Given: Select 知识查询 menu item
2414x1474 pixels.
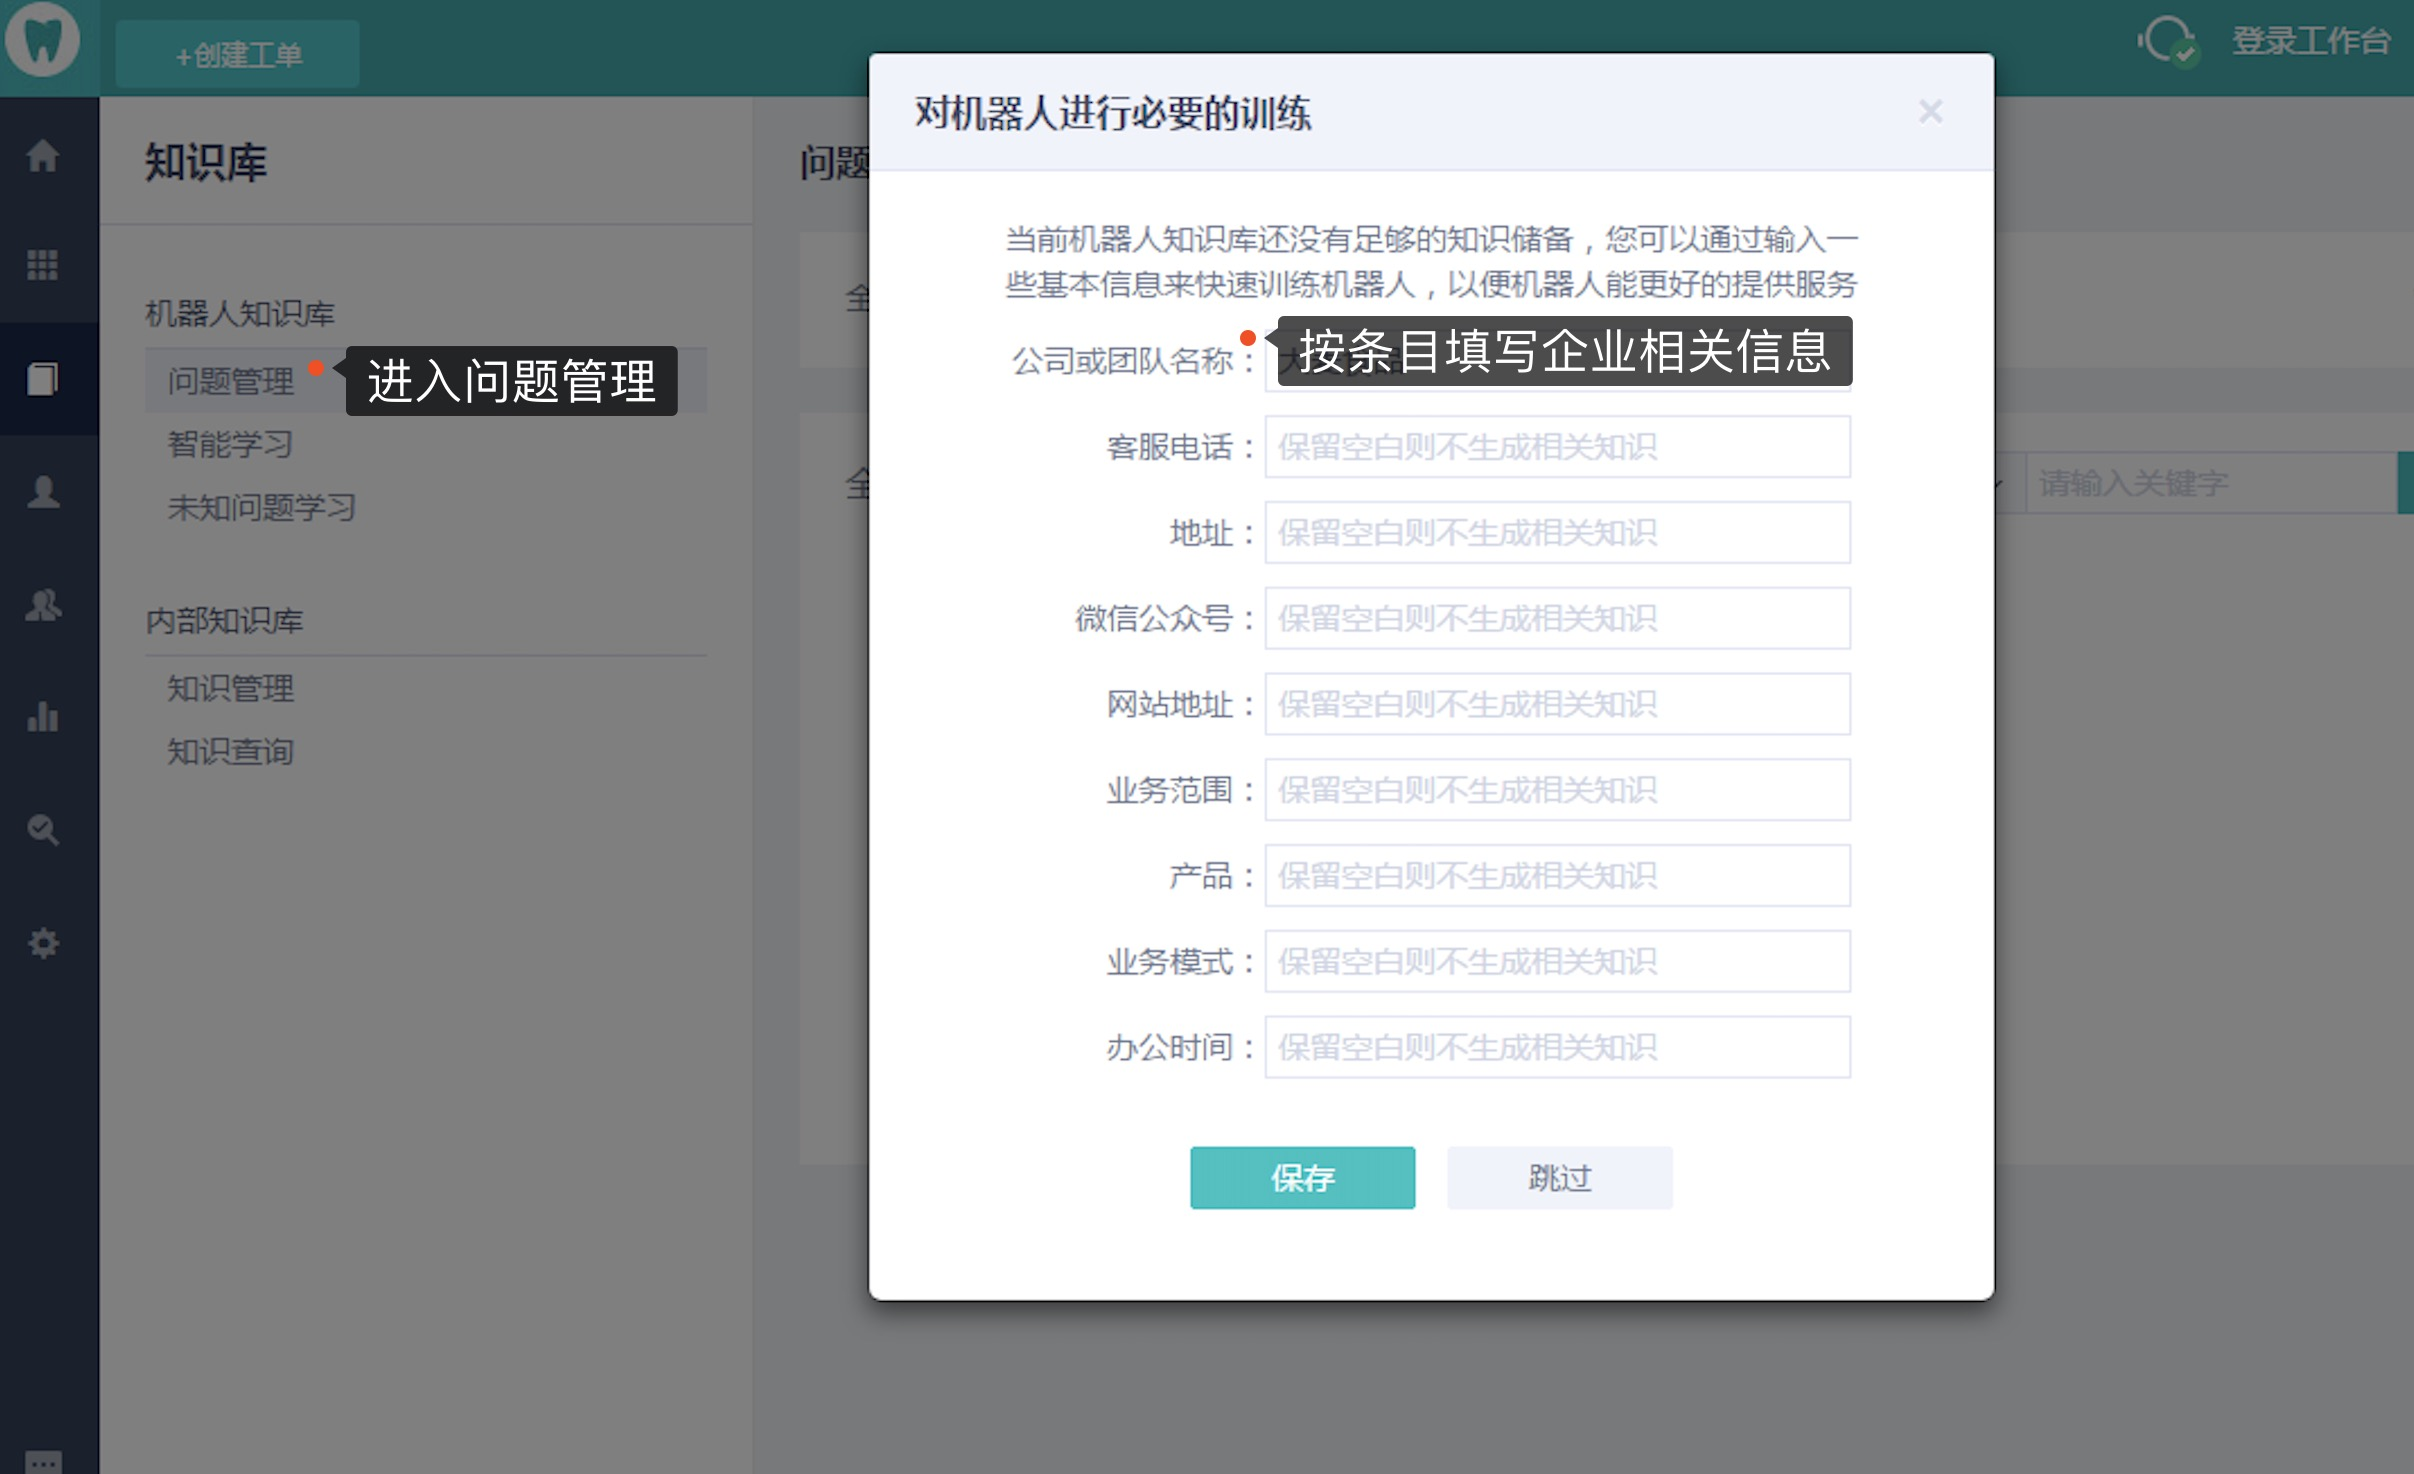Looking at the screenshot, I should (231, 751).
